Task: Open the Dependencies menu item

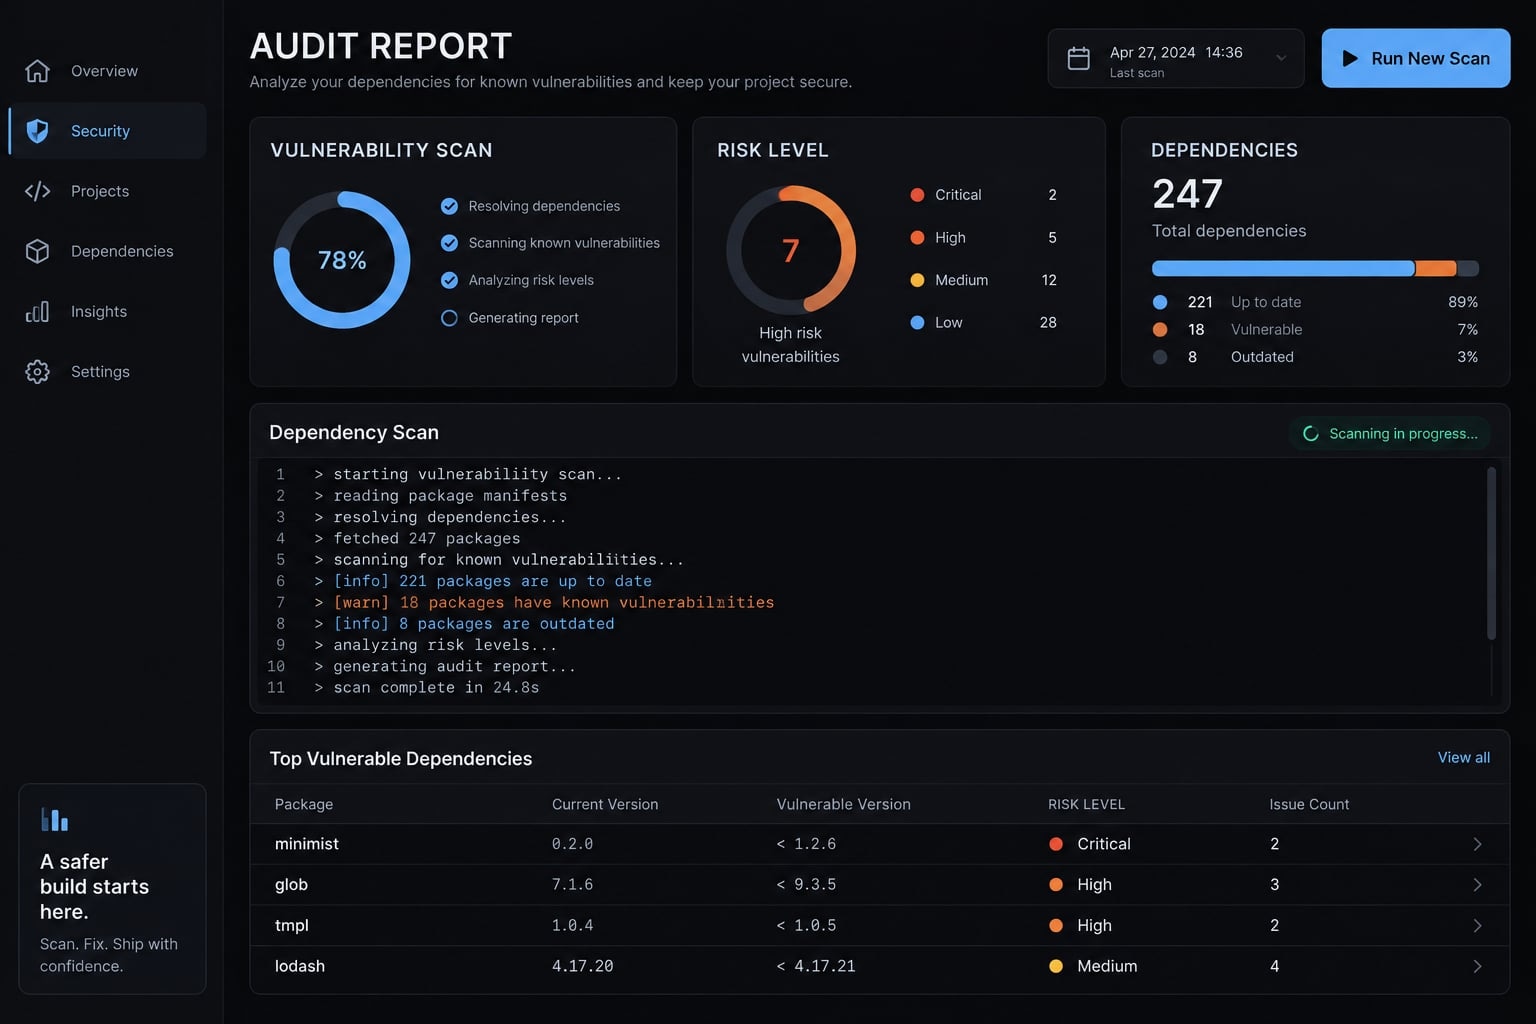Action: point(107,251)
